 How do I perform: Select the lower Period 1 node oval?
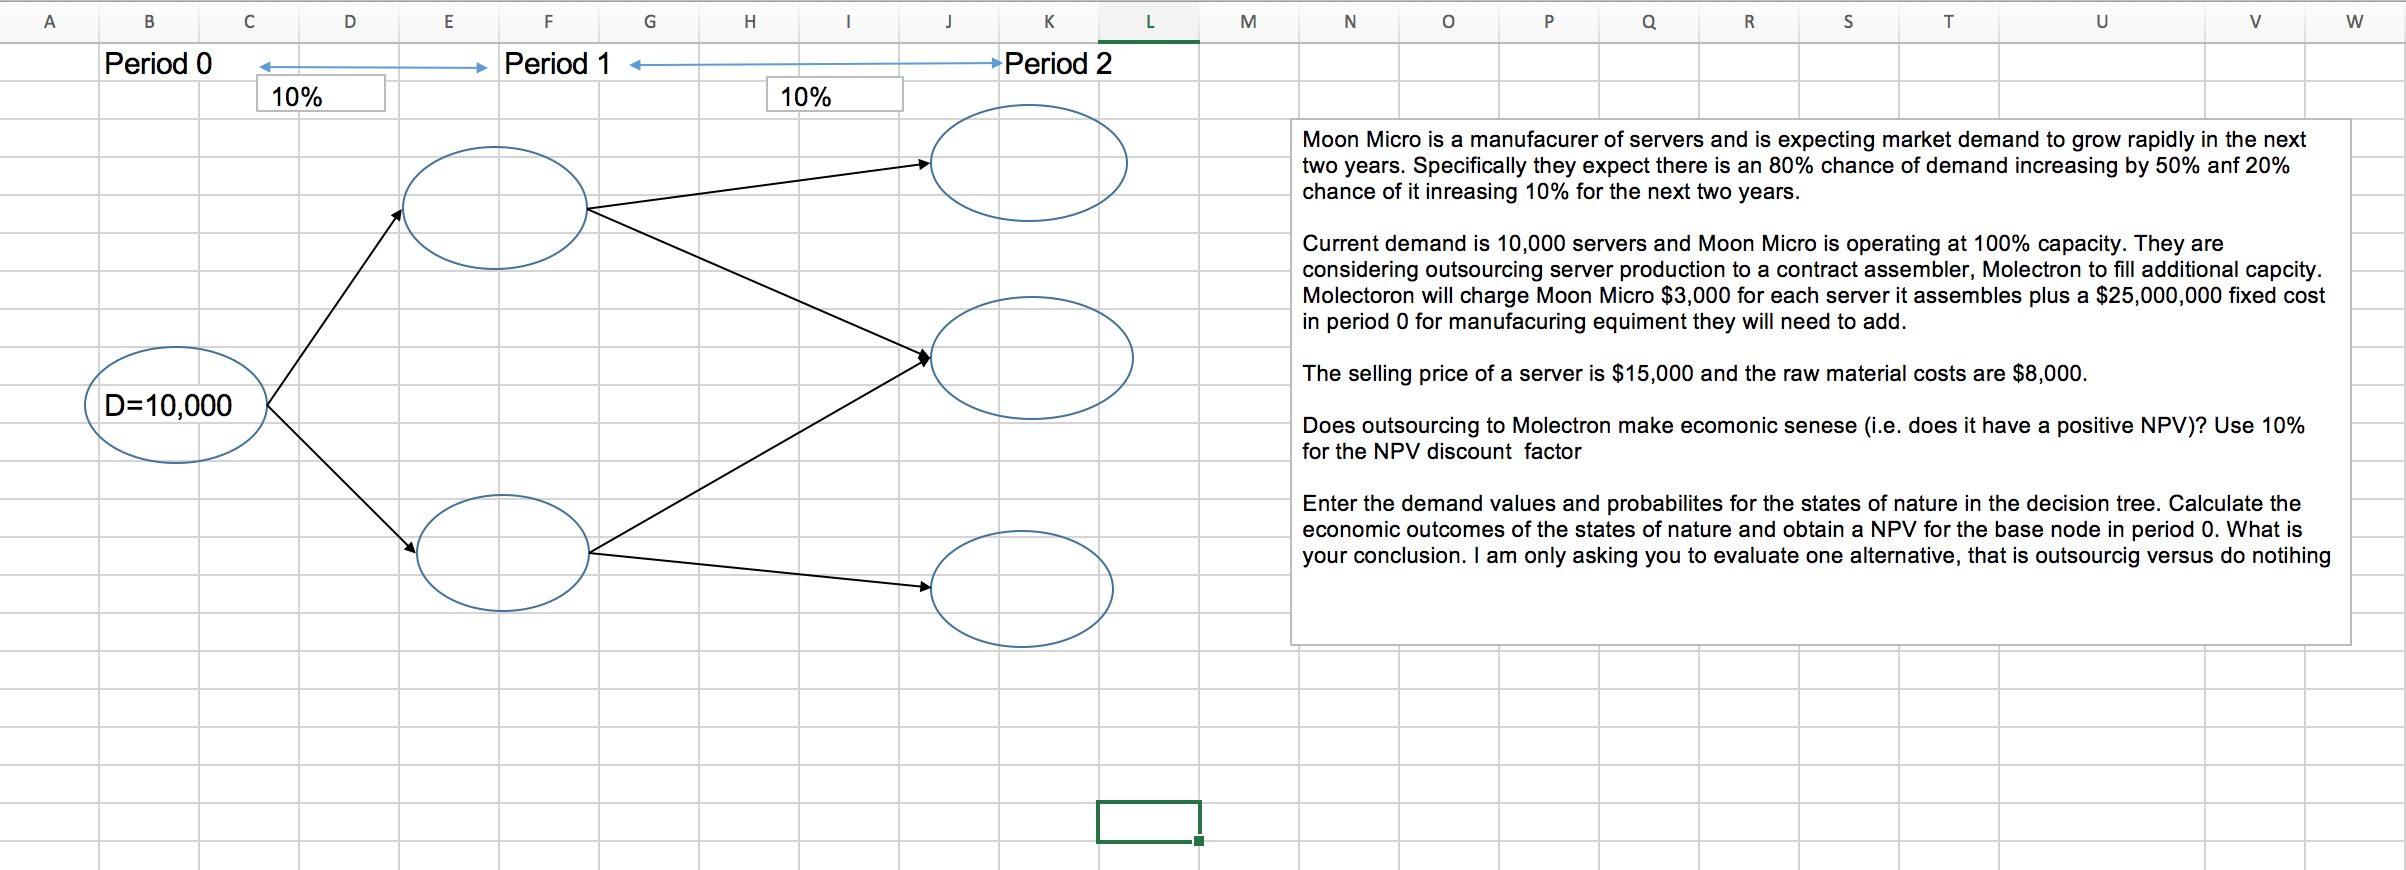click(503, 553)
